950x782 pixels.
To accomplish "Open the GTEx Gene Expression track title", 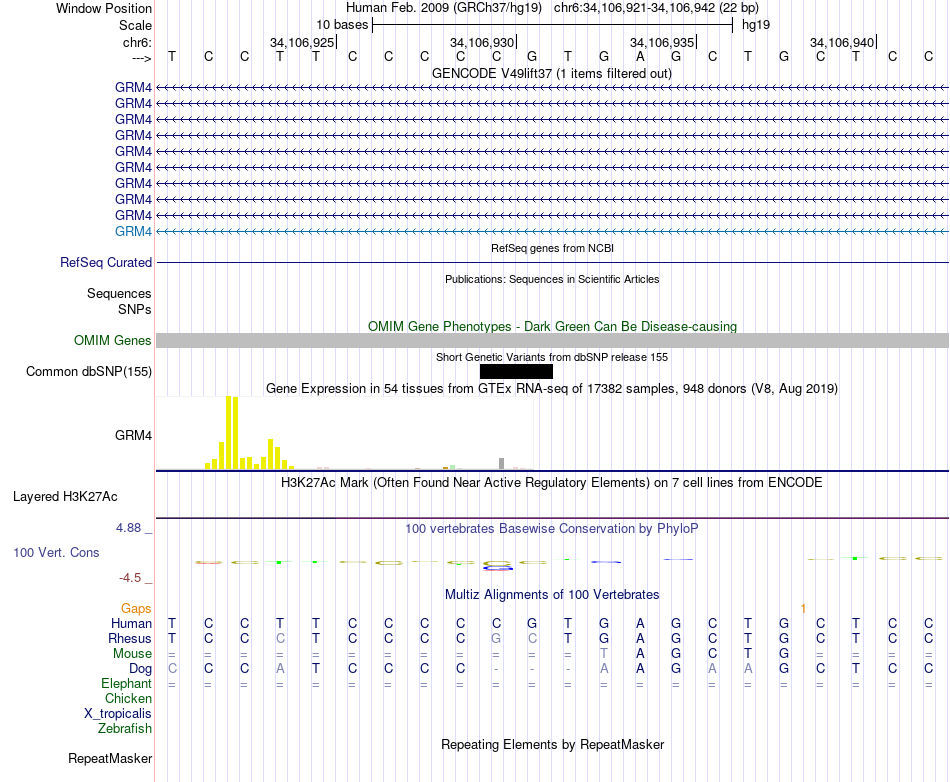I will (x=552, y=388).
